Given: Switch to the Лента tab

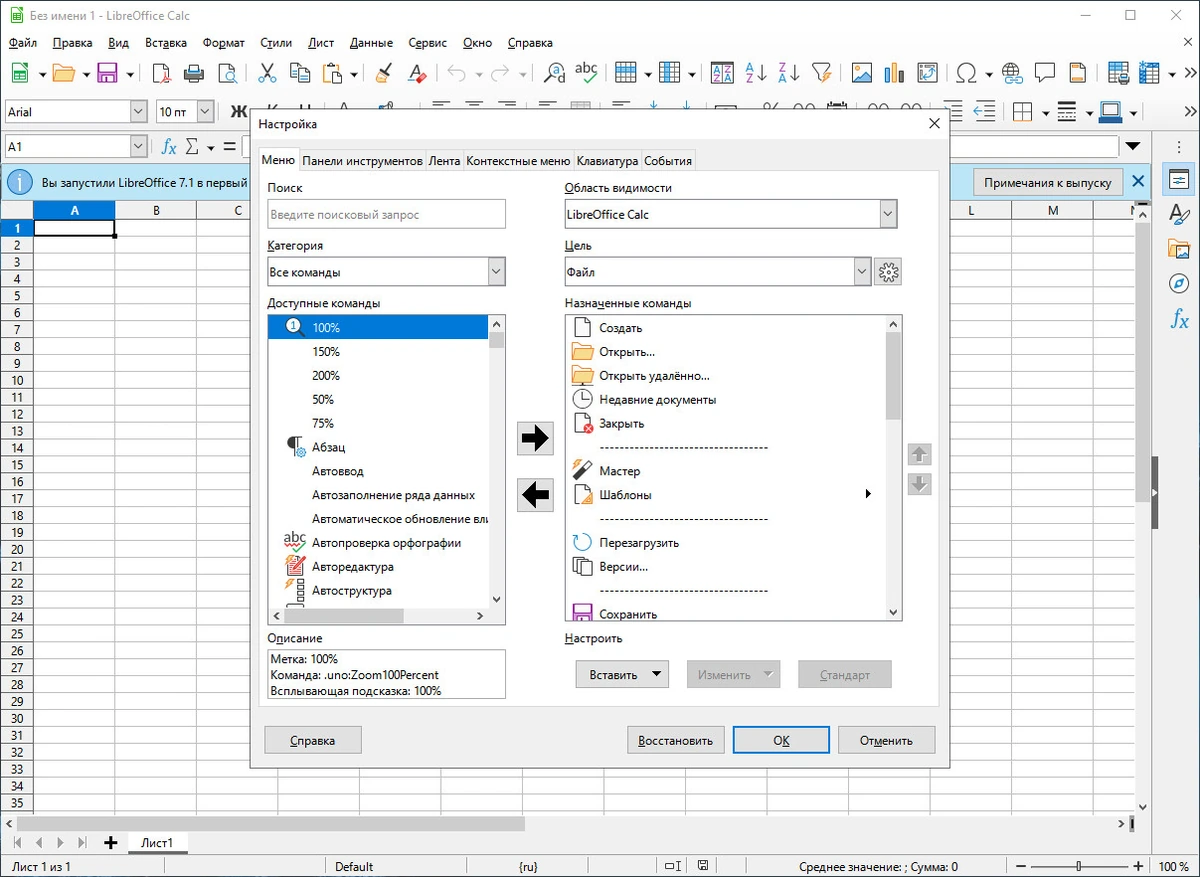Looking at the screenshot, I should click(444, 161).
